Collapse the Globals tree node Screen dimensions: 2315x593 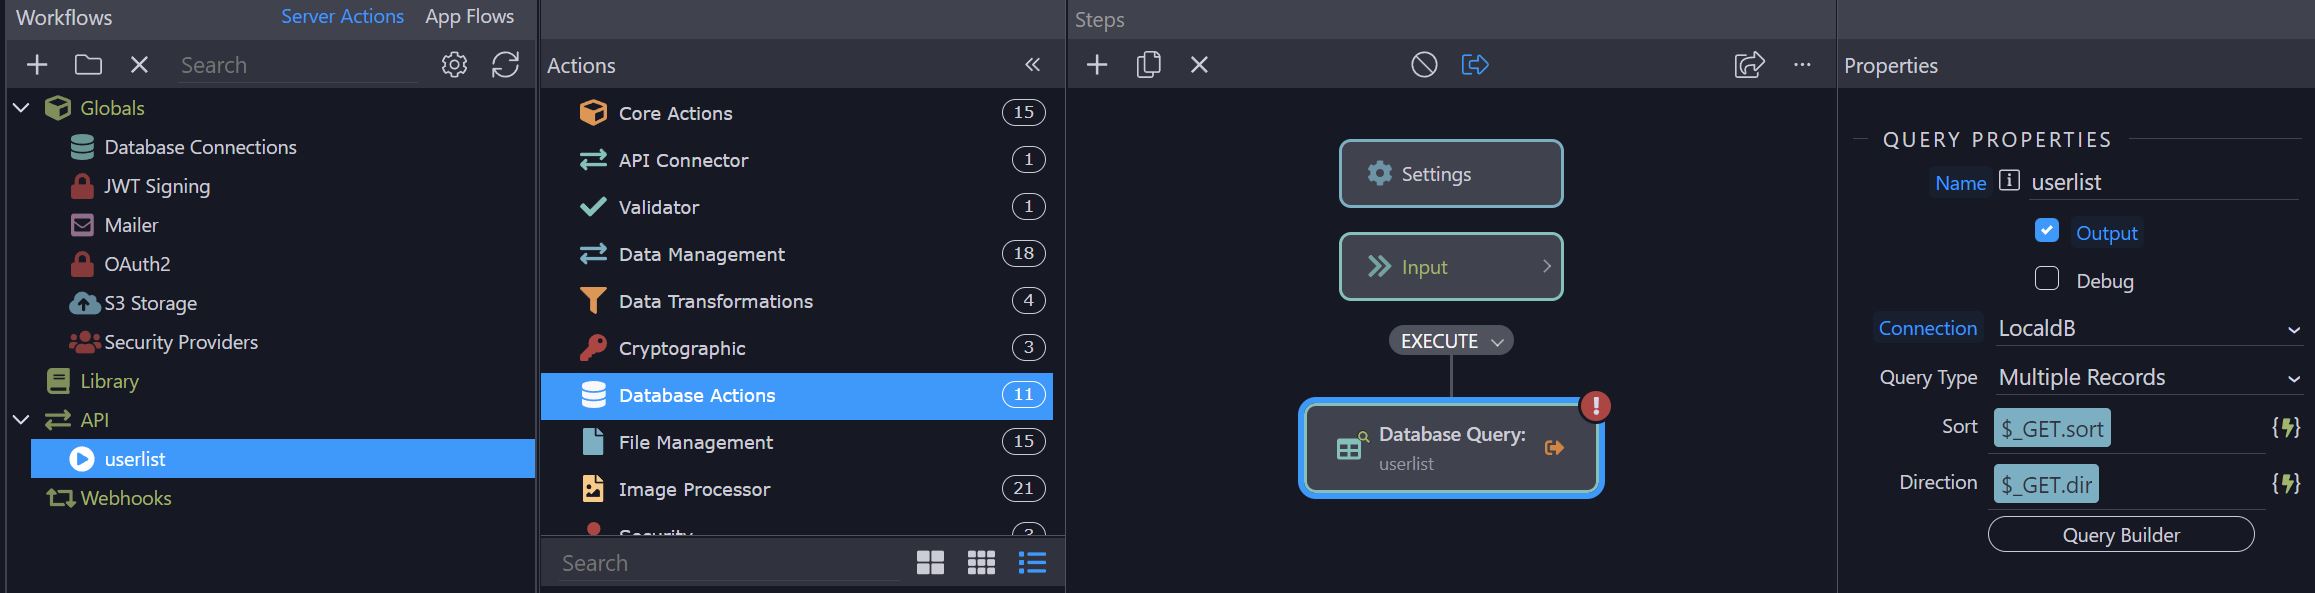tap(21, 108)
